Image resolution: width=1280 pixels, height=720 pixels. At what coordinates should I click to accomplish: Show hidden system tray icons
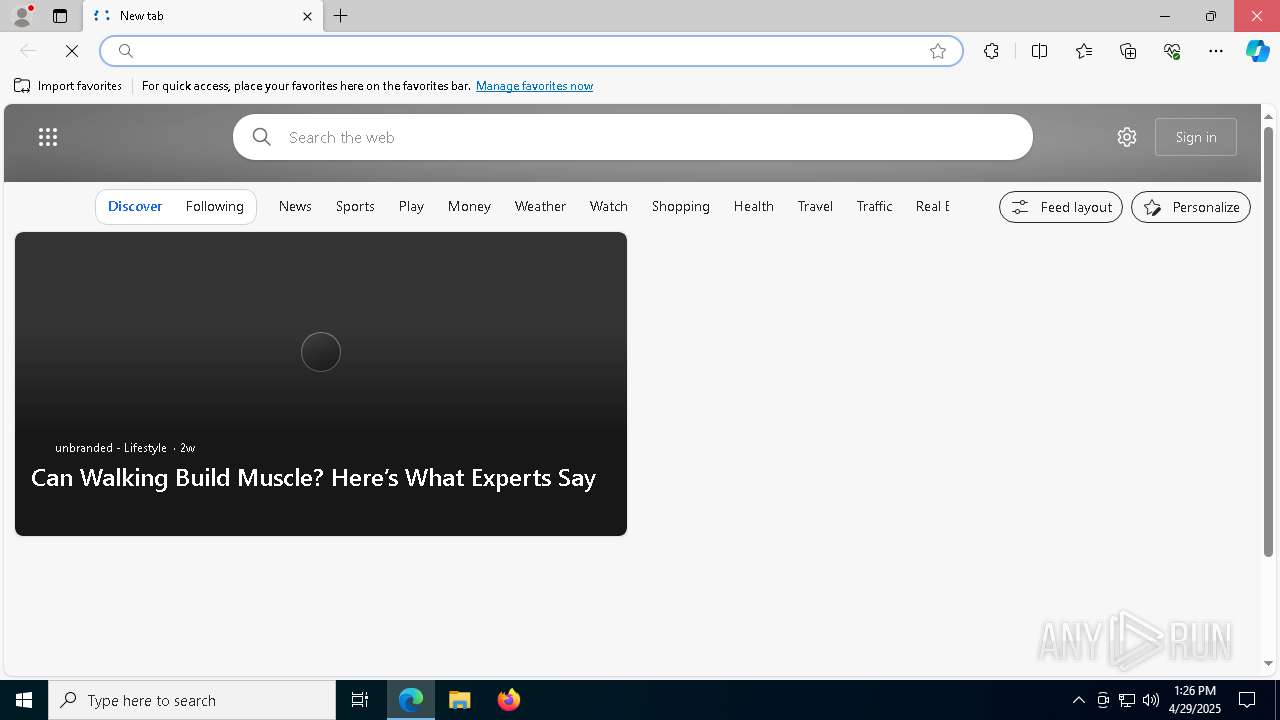1078,700
